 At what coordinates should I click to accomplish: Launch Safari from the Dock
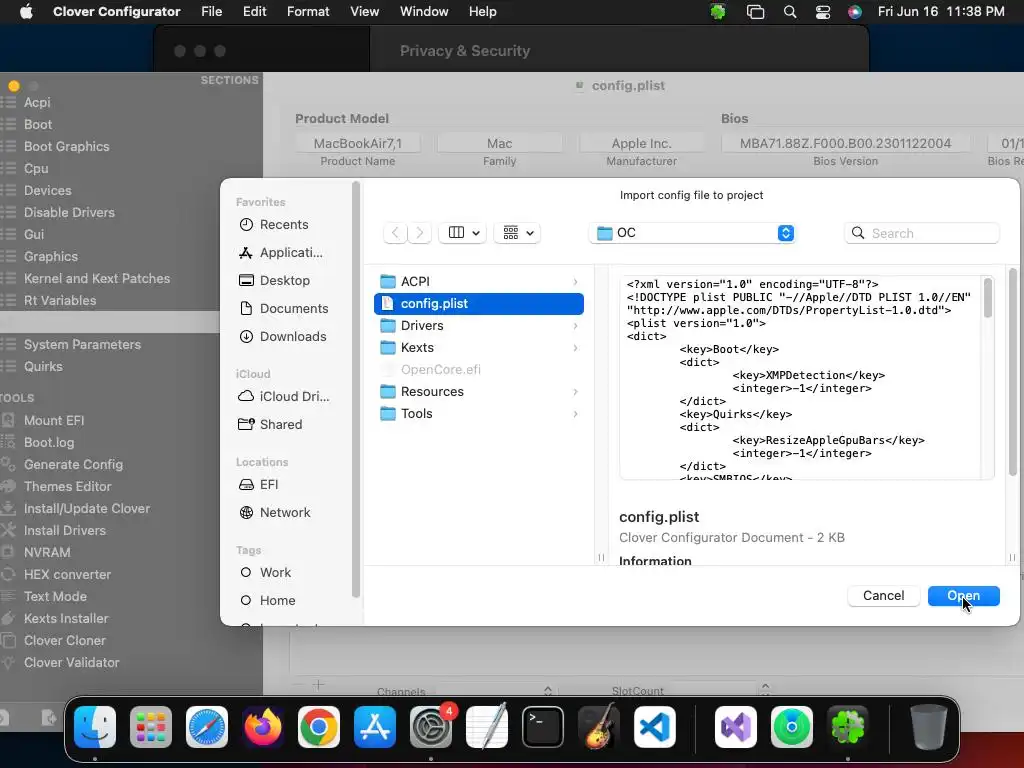(x=207, y=726)
